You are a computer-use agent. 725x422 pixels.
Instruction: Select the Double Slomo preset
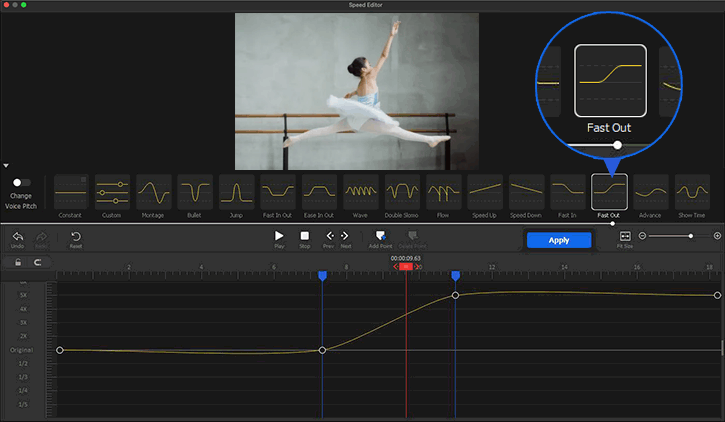tap(402, 191)
